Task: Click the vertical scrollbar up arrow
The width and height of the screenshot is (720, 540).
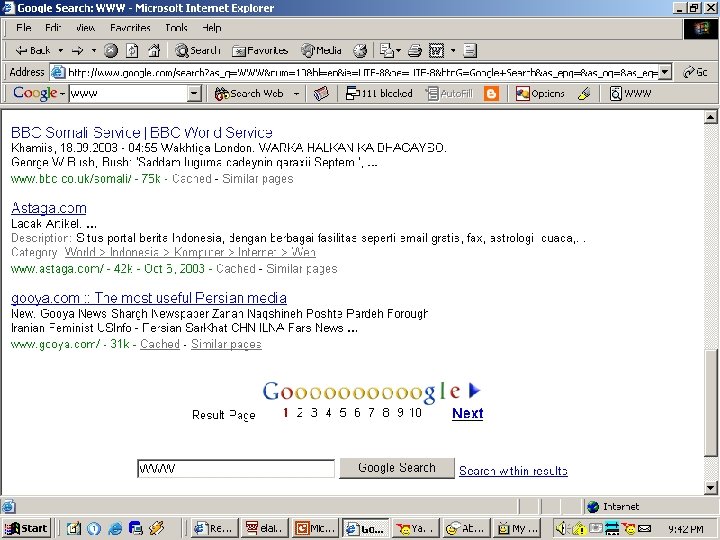Action: 711,117
